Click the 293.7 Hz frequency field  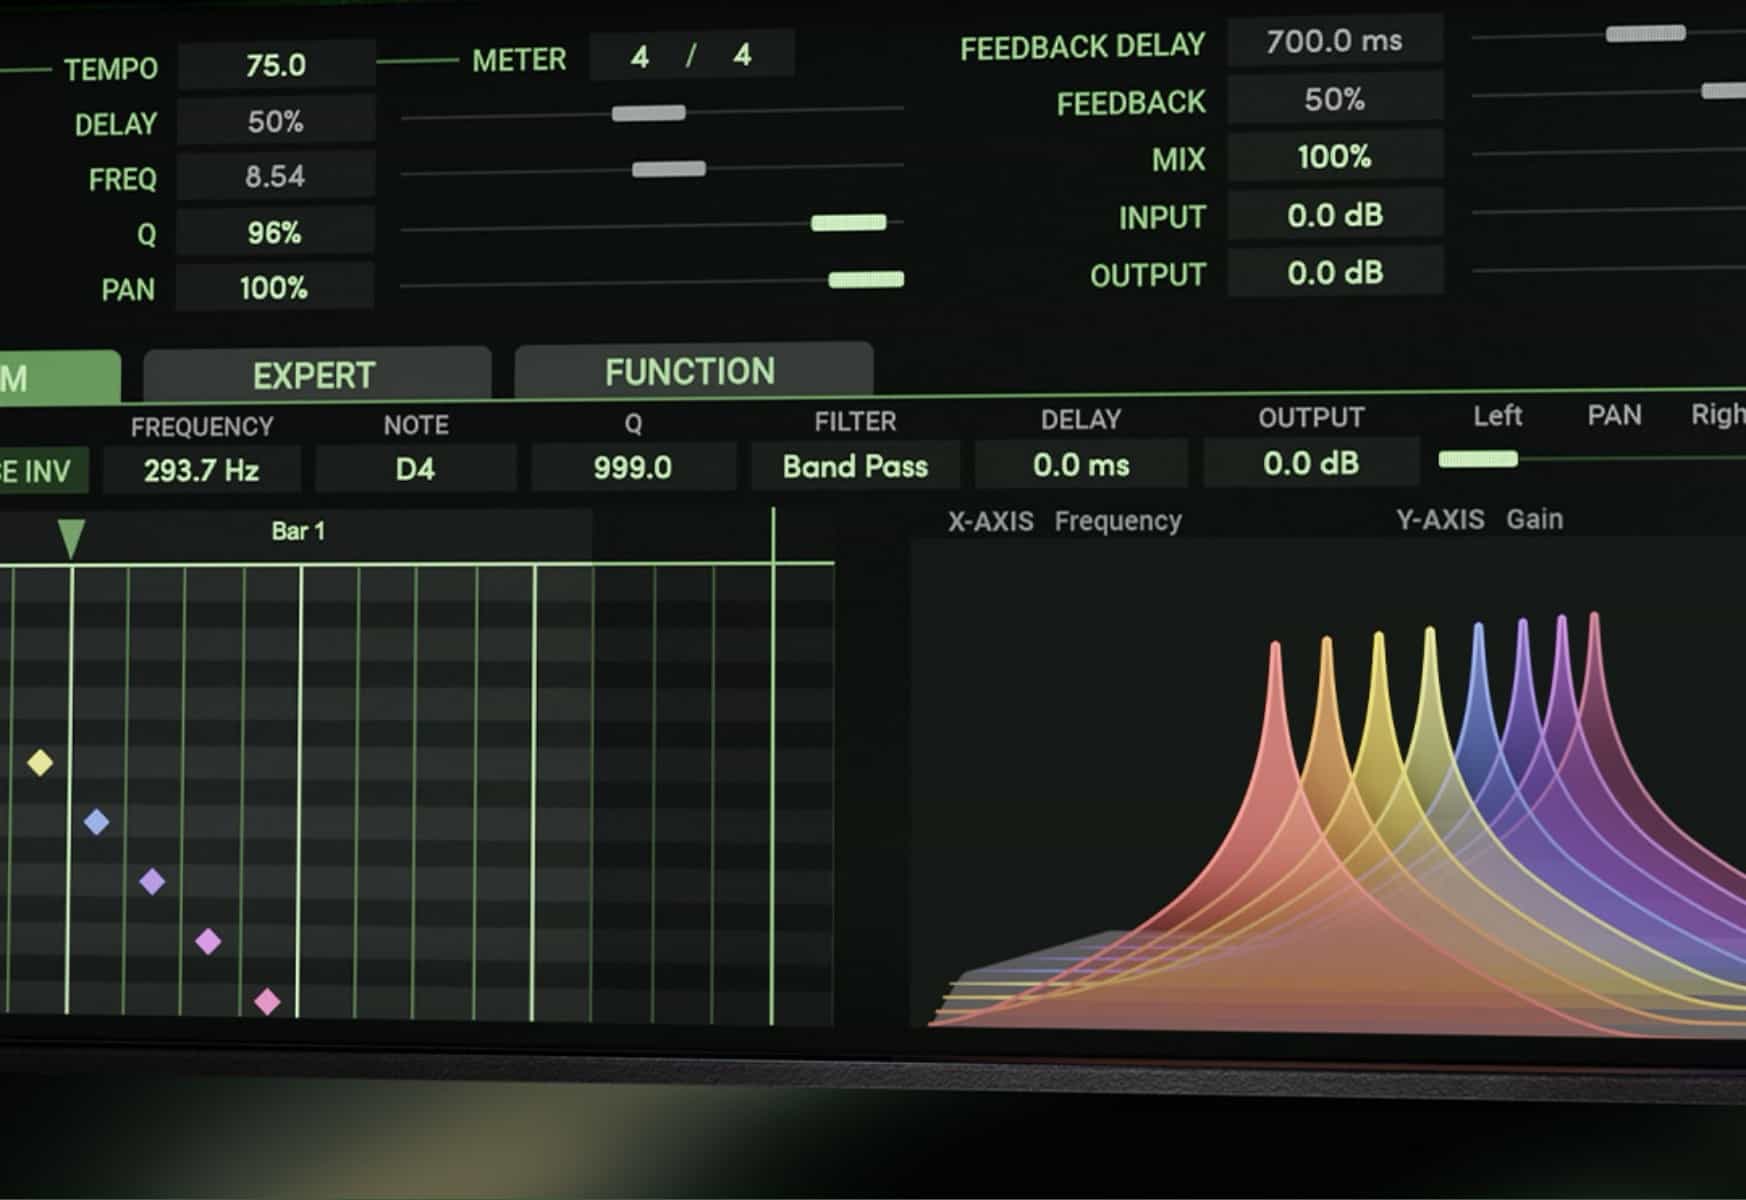point(202,470)
